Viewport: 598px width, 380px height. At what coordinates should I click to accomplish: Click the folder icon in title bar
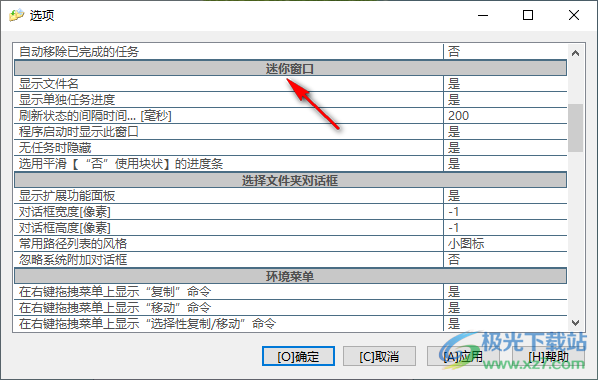pos(16,16)
